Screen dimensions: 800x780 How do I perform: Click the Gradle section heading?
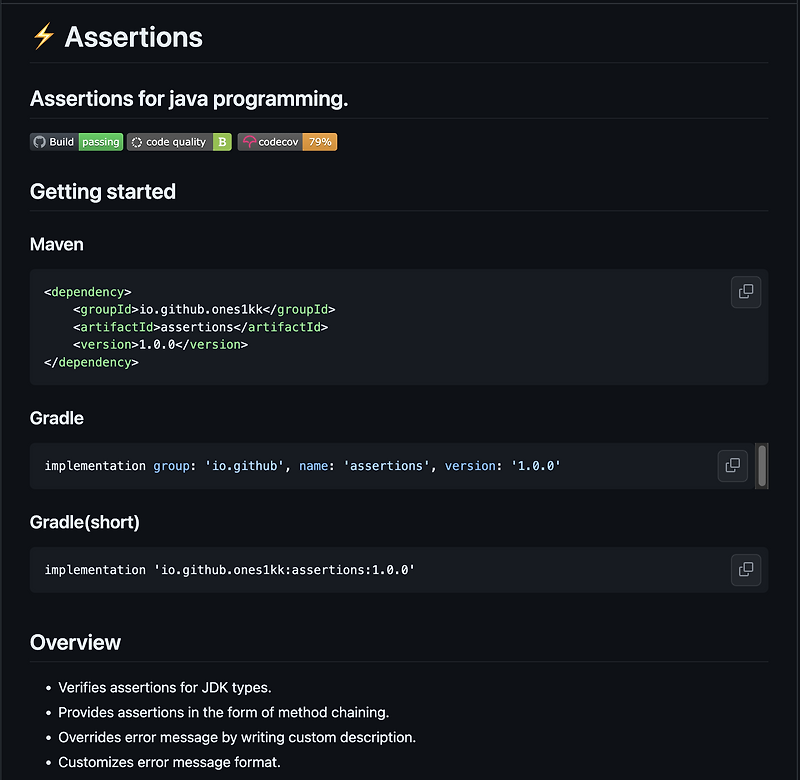(56, 418)
